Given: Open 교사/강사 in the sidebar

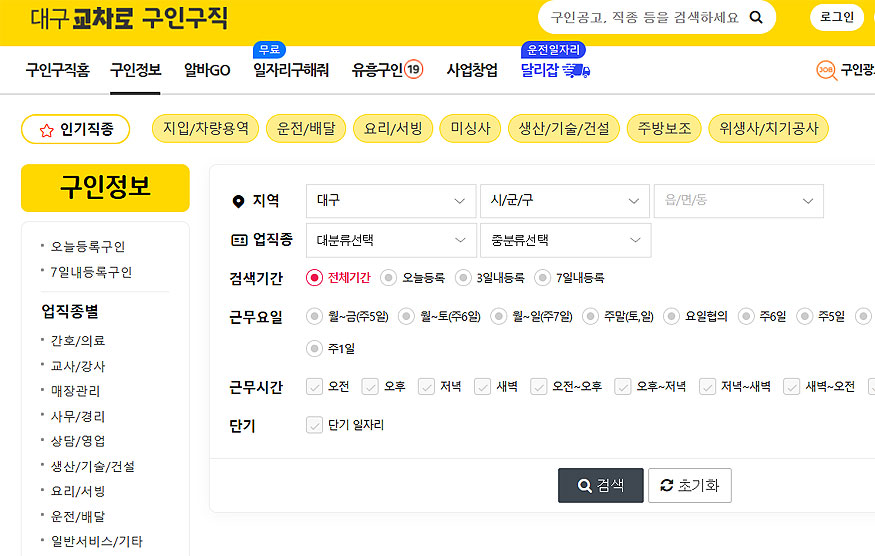Looking at the screenshot, I should pos(78,366).
